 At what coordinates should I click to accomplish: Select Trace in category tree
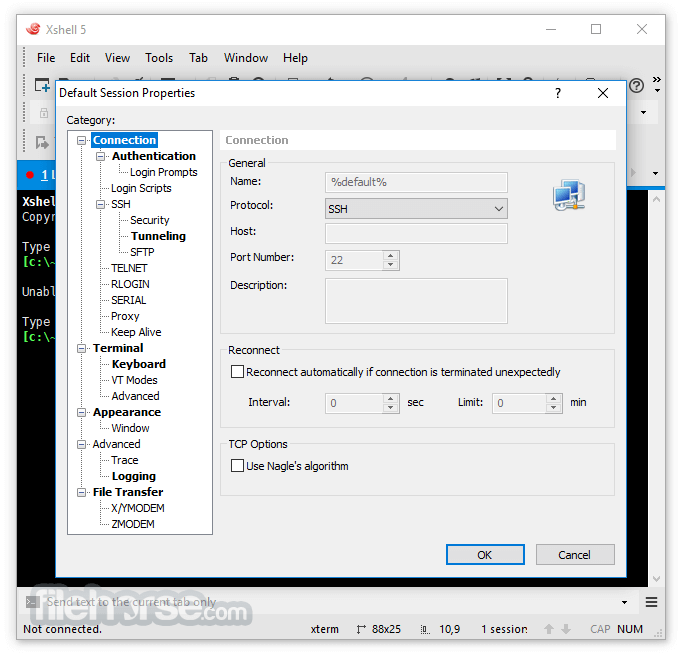(x=124, y=460)
